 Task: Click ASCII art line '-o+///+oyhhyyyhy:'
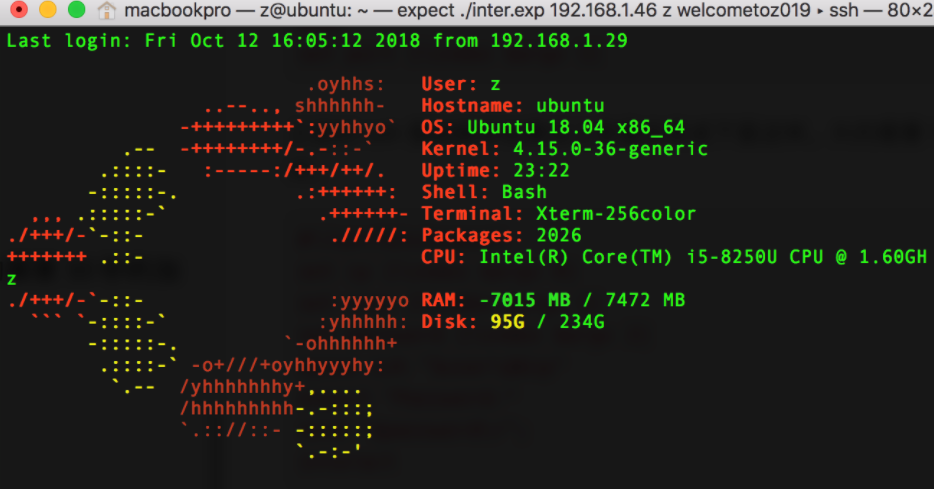click(x=288, y=365)
